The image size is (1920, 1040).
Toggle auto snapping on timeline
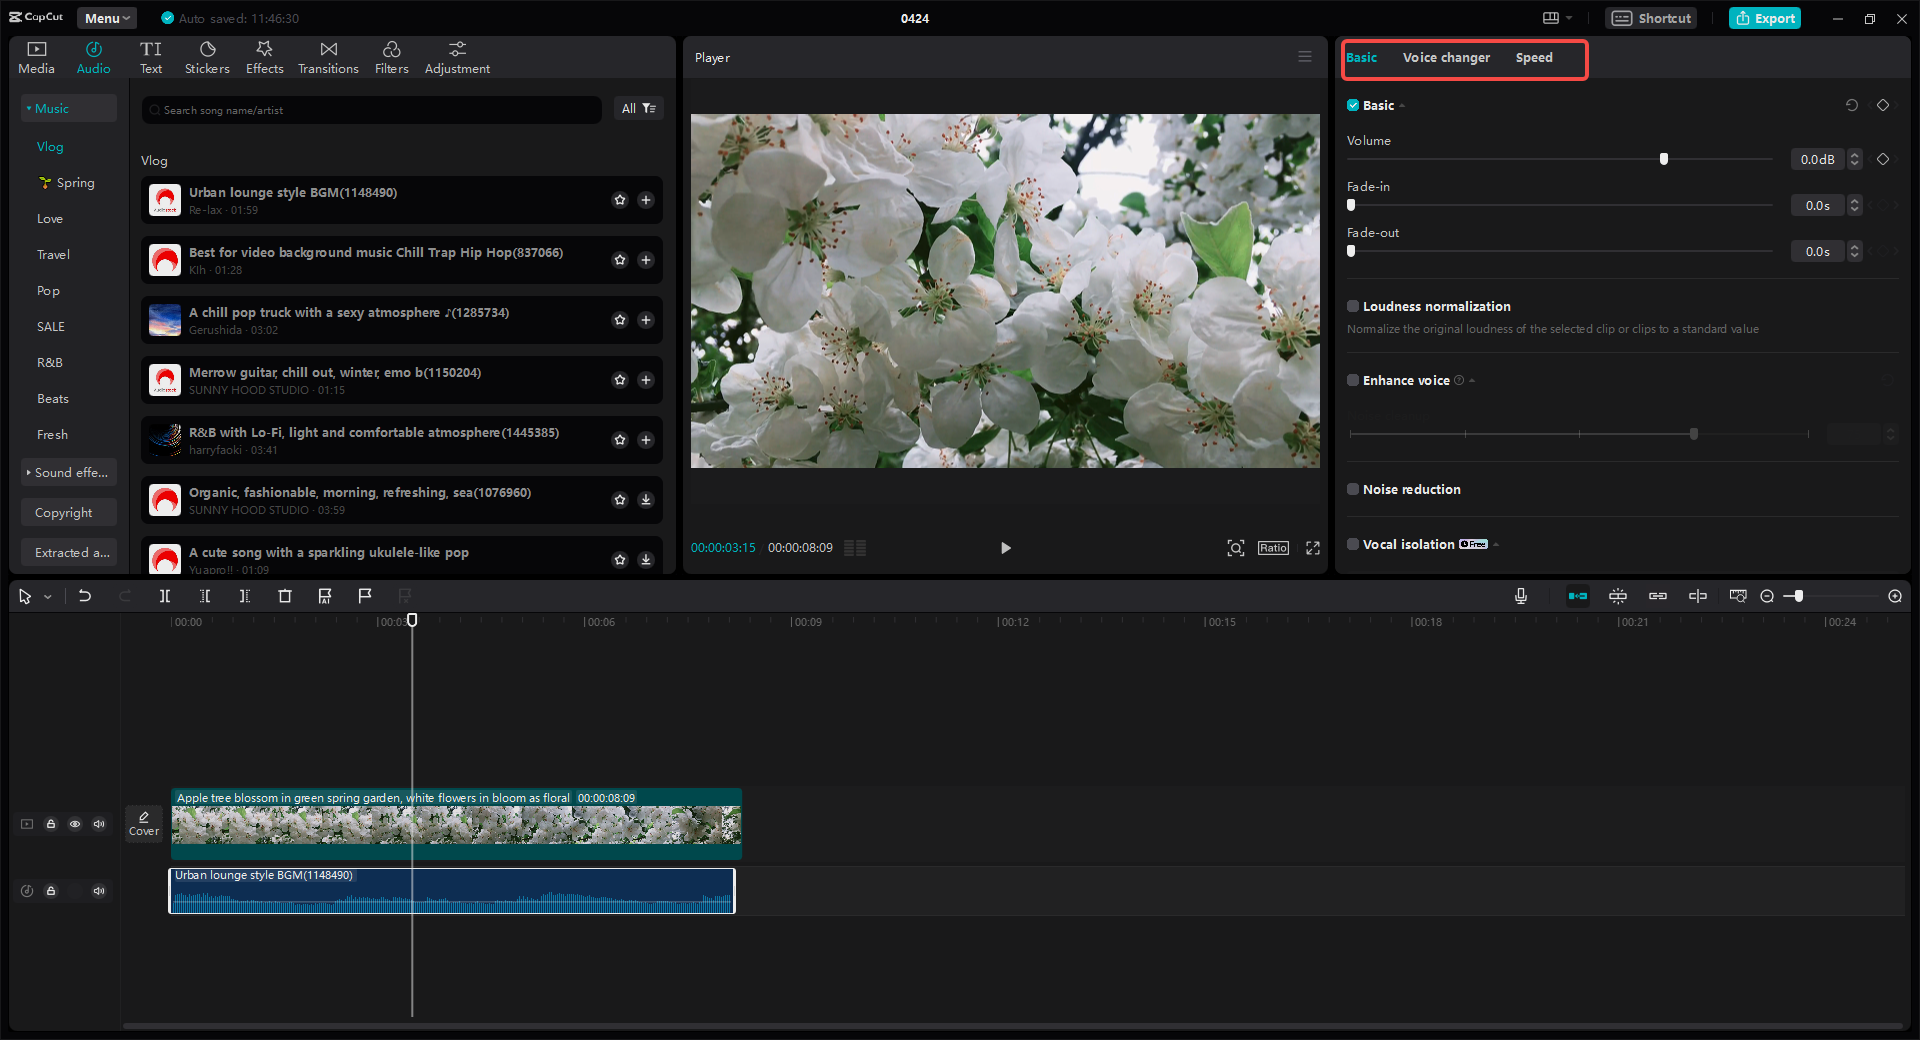point(1618,596)
